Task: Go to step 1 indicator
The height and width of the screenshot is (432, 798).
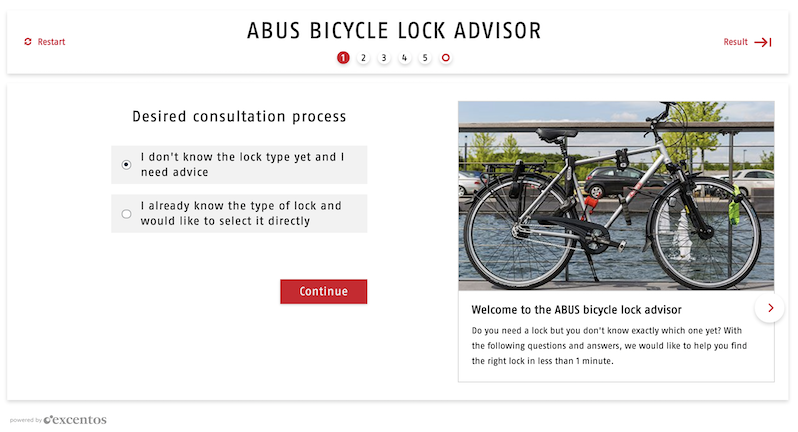Action: click(x=343, y=58)
